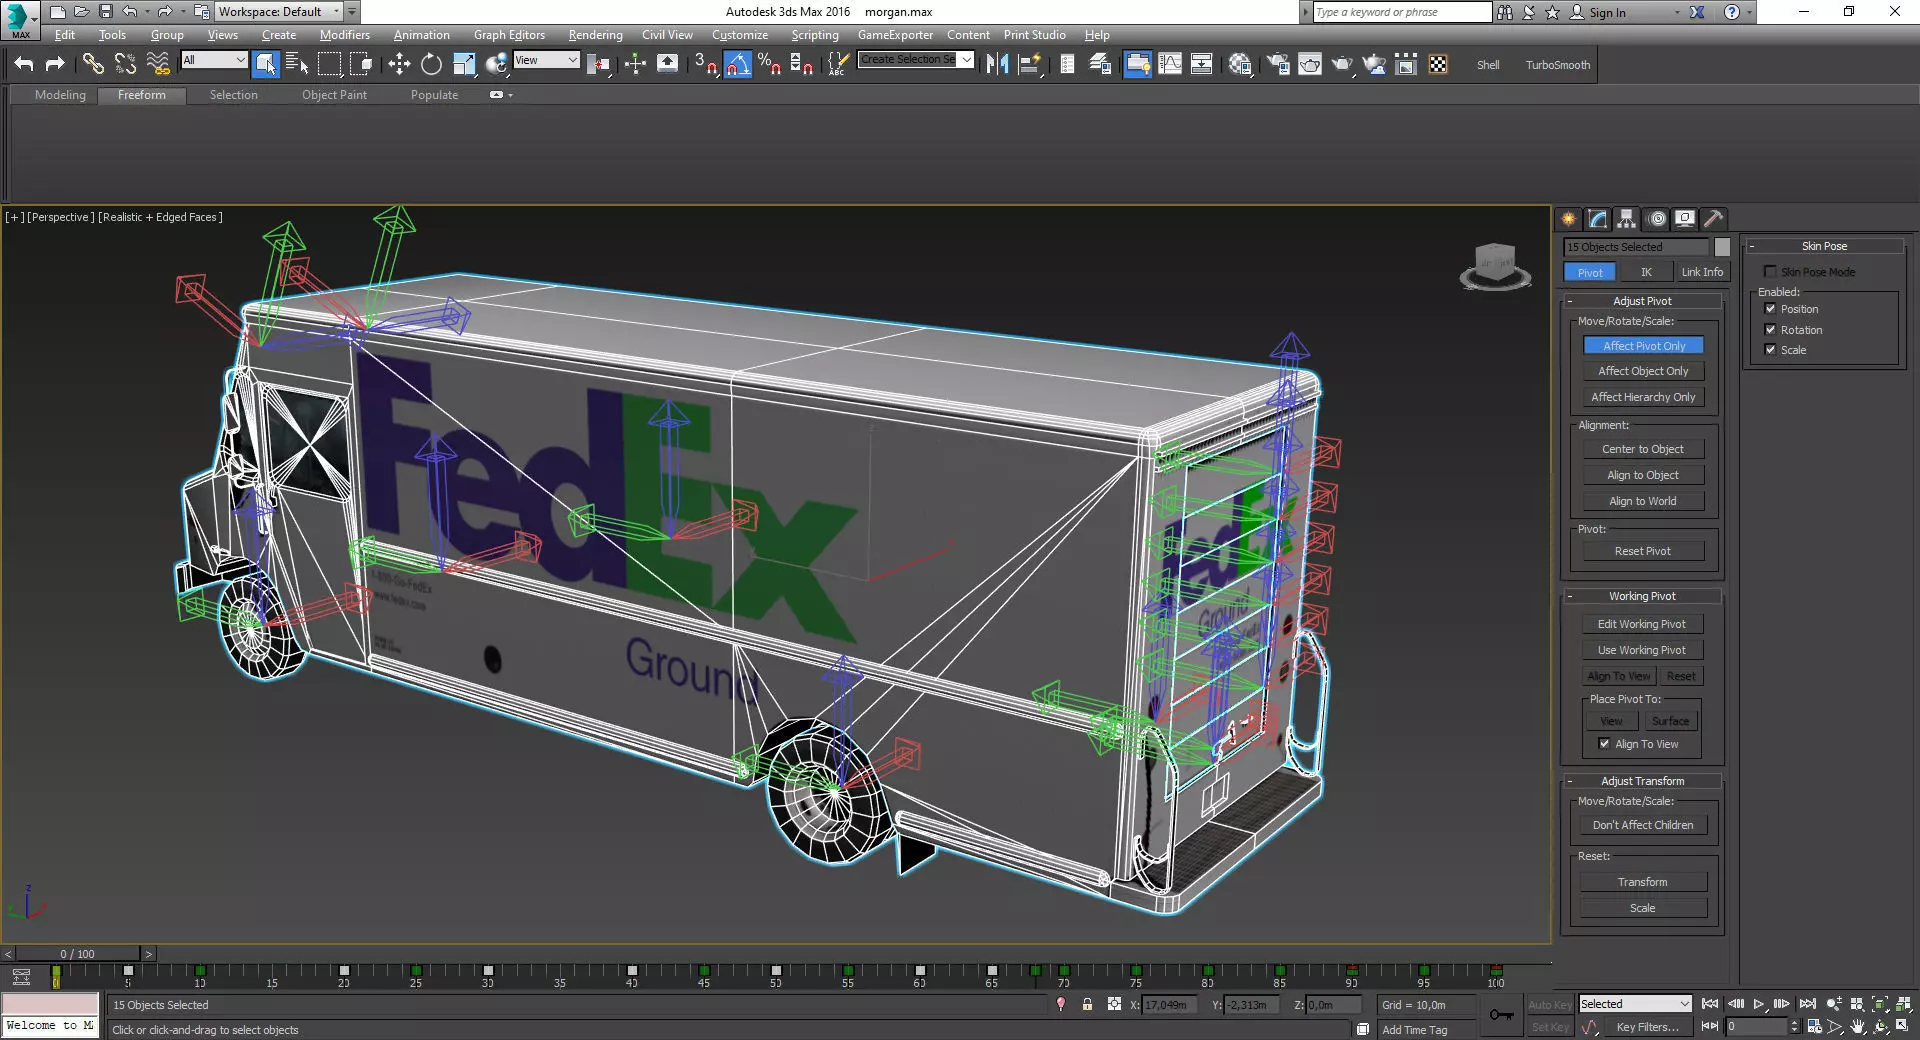Switch to the Object Paint ribbon tab

tap(334, 95)
